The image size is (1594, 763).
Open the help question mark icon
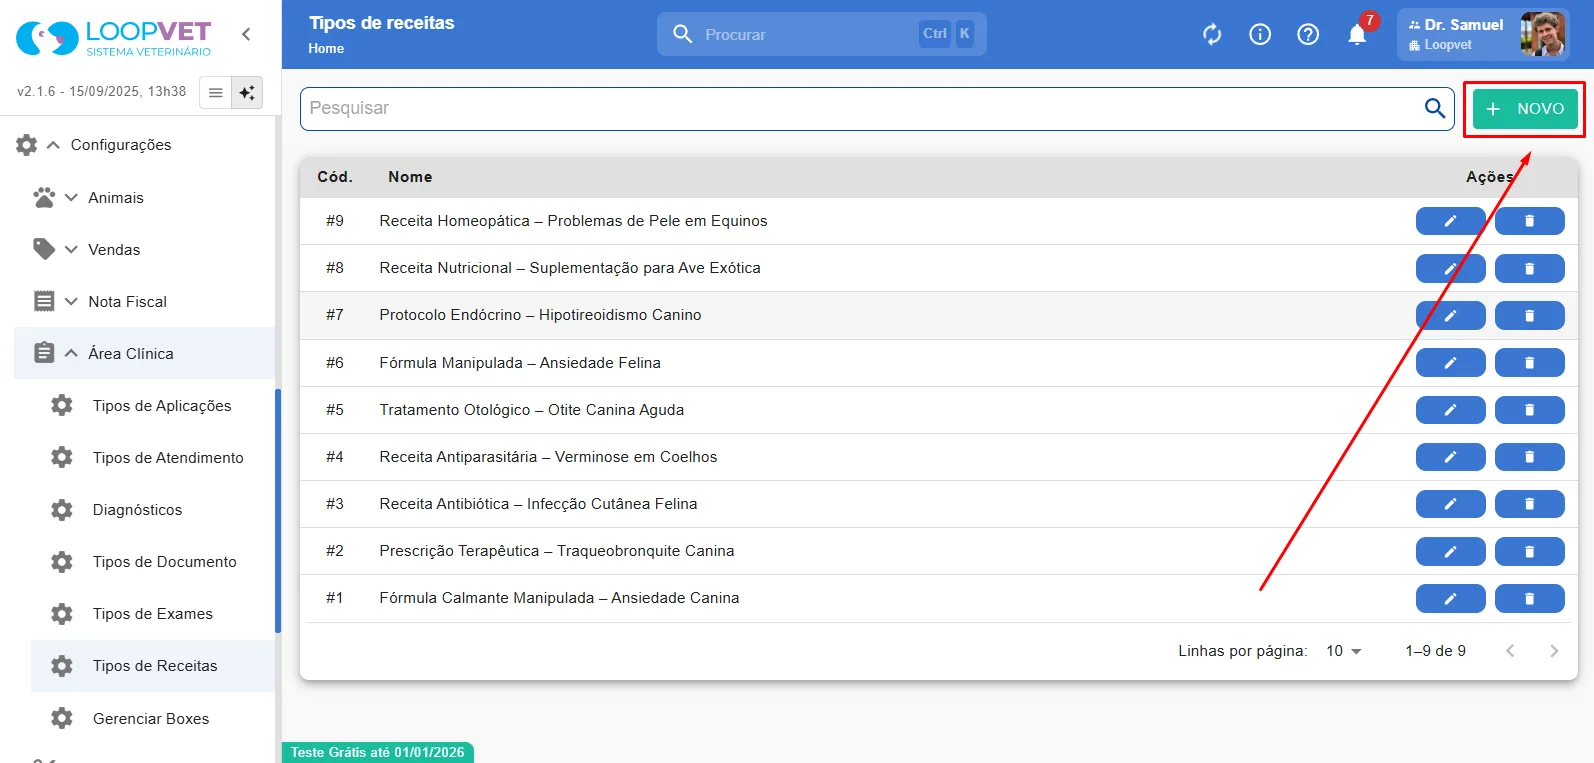click(1308, 35)
